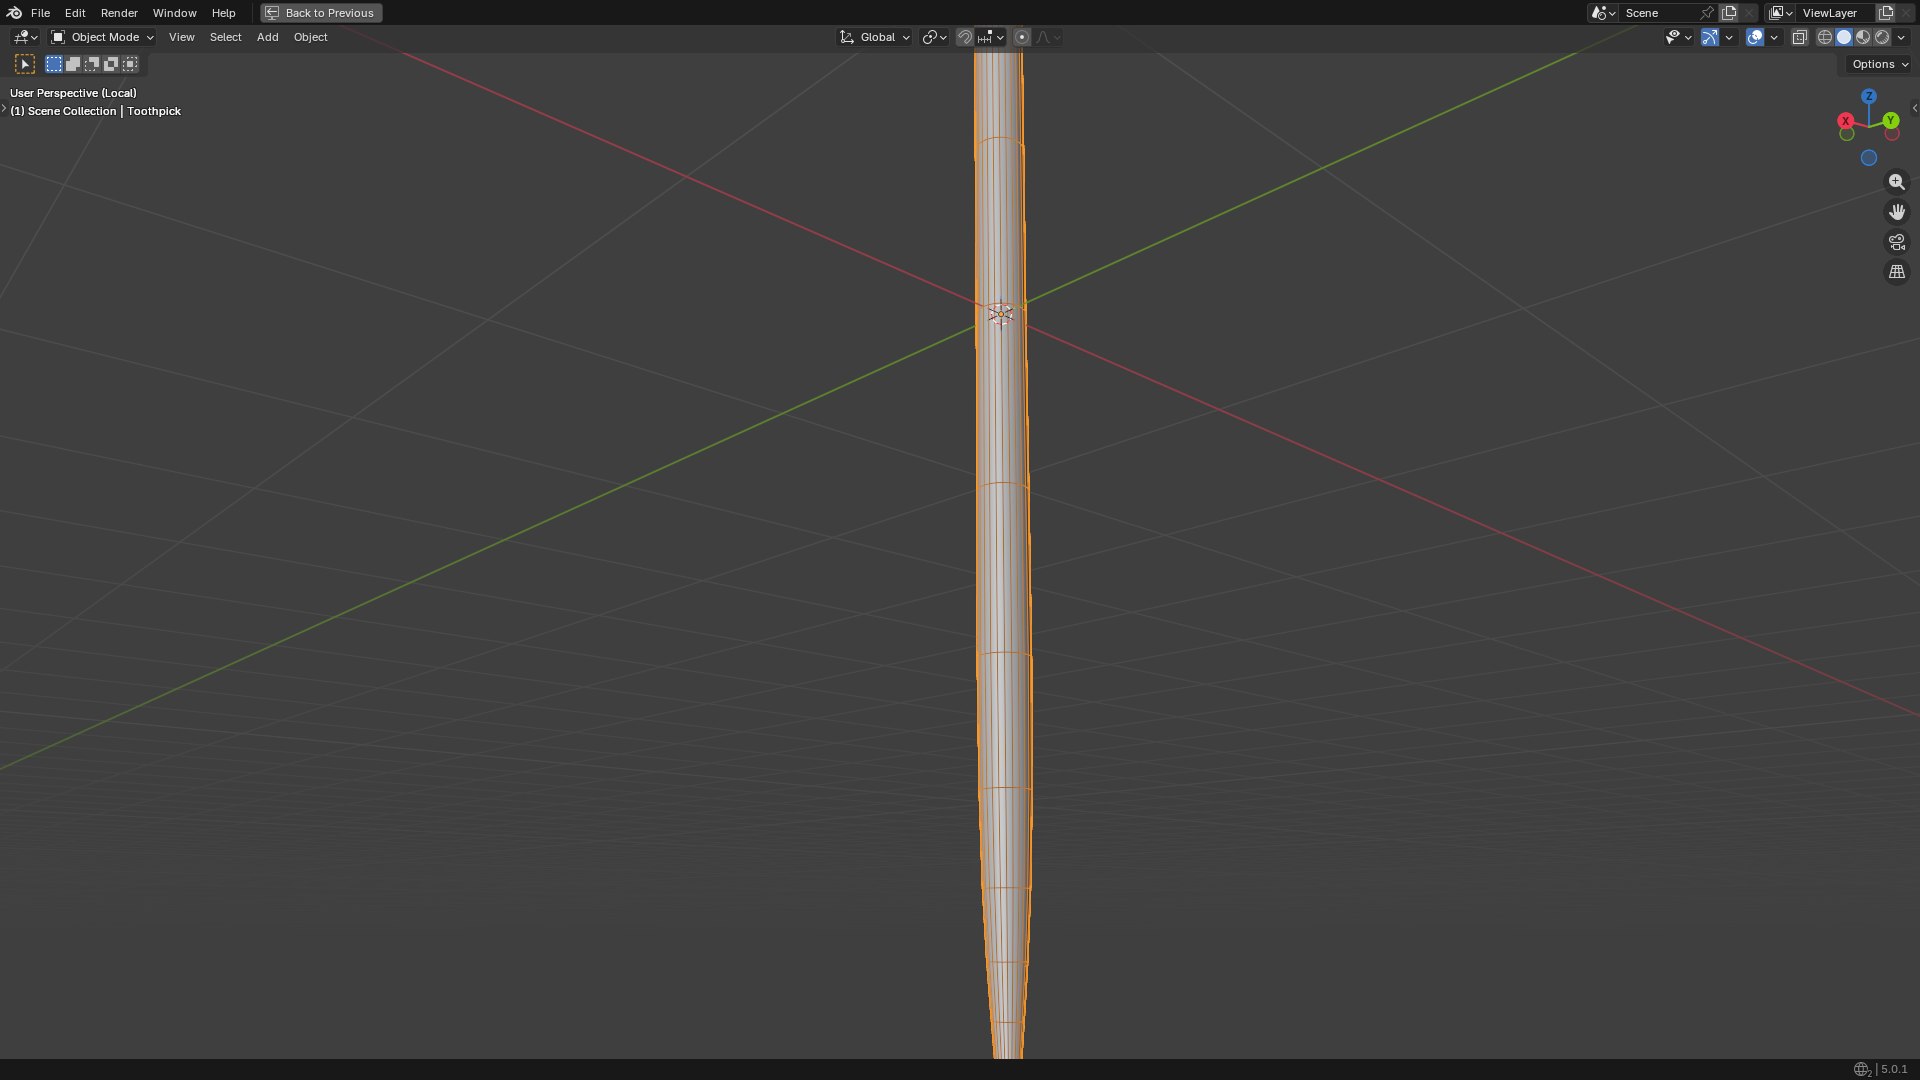This screenshot has width=1920, height=1080.
Task: Open the proportional falloff curve dropdown
Action: point(1048,37)
